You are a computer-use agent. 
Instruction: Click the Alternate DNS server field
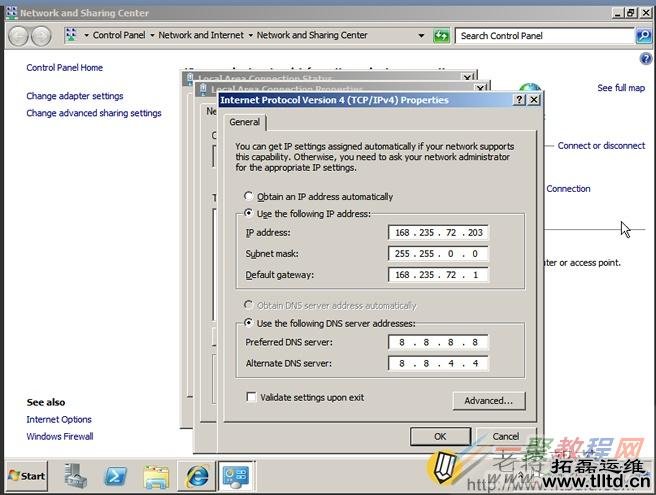pos(438,363)
